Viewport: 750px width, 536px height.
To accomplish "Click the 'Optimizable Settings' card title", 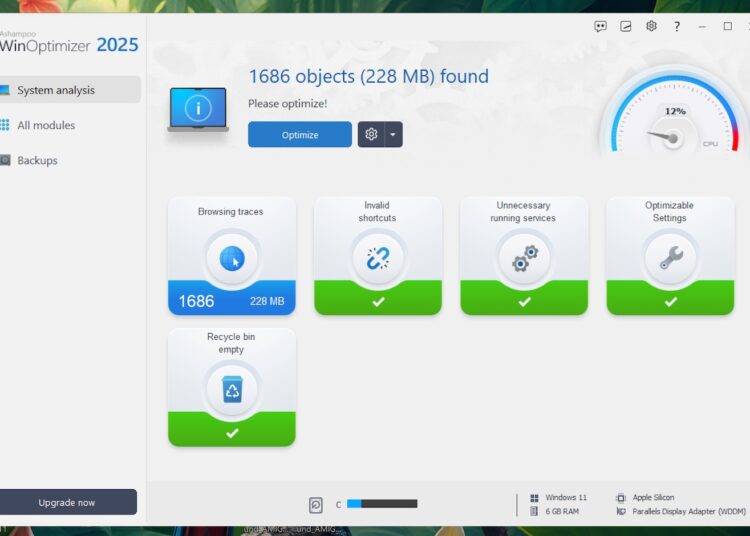I will coord(669,211).
